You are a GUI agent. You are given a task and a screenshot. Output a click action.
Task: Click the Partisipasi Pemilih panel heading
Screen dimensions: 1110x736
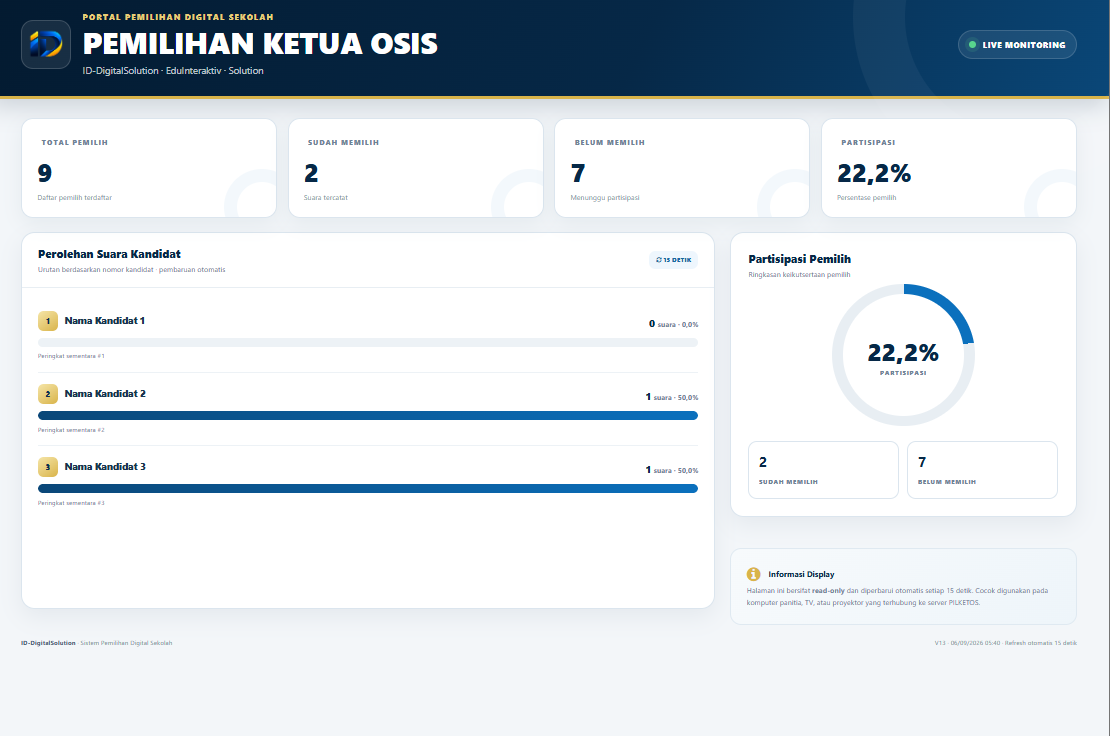(799, 259)
